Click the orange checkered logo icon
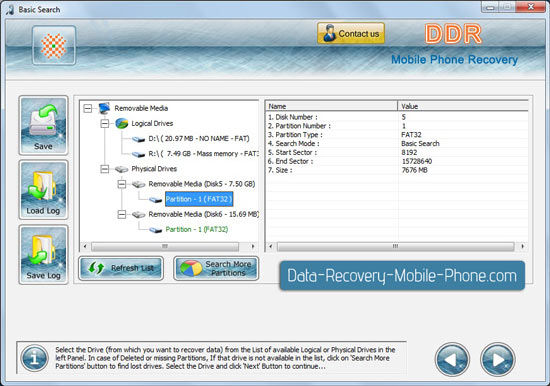Viewport: 550px width, 386px height. coord(54,46)
